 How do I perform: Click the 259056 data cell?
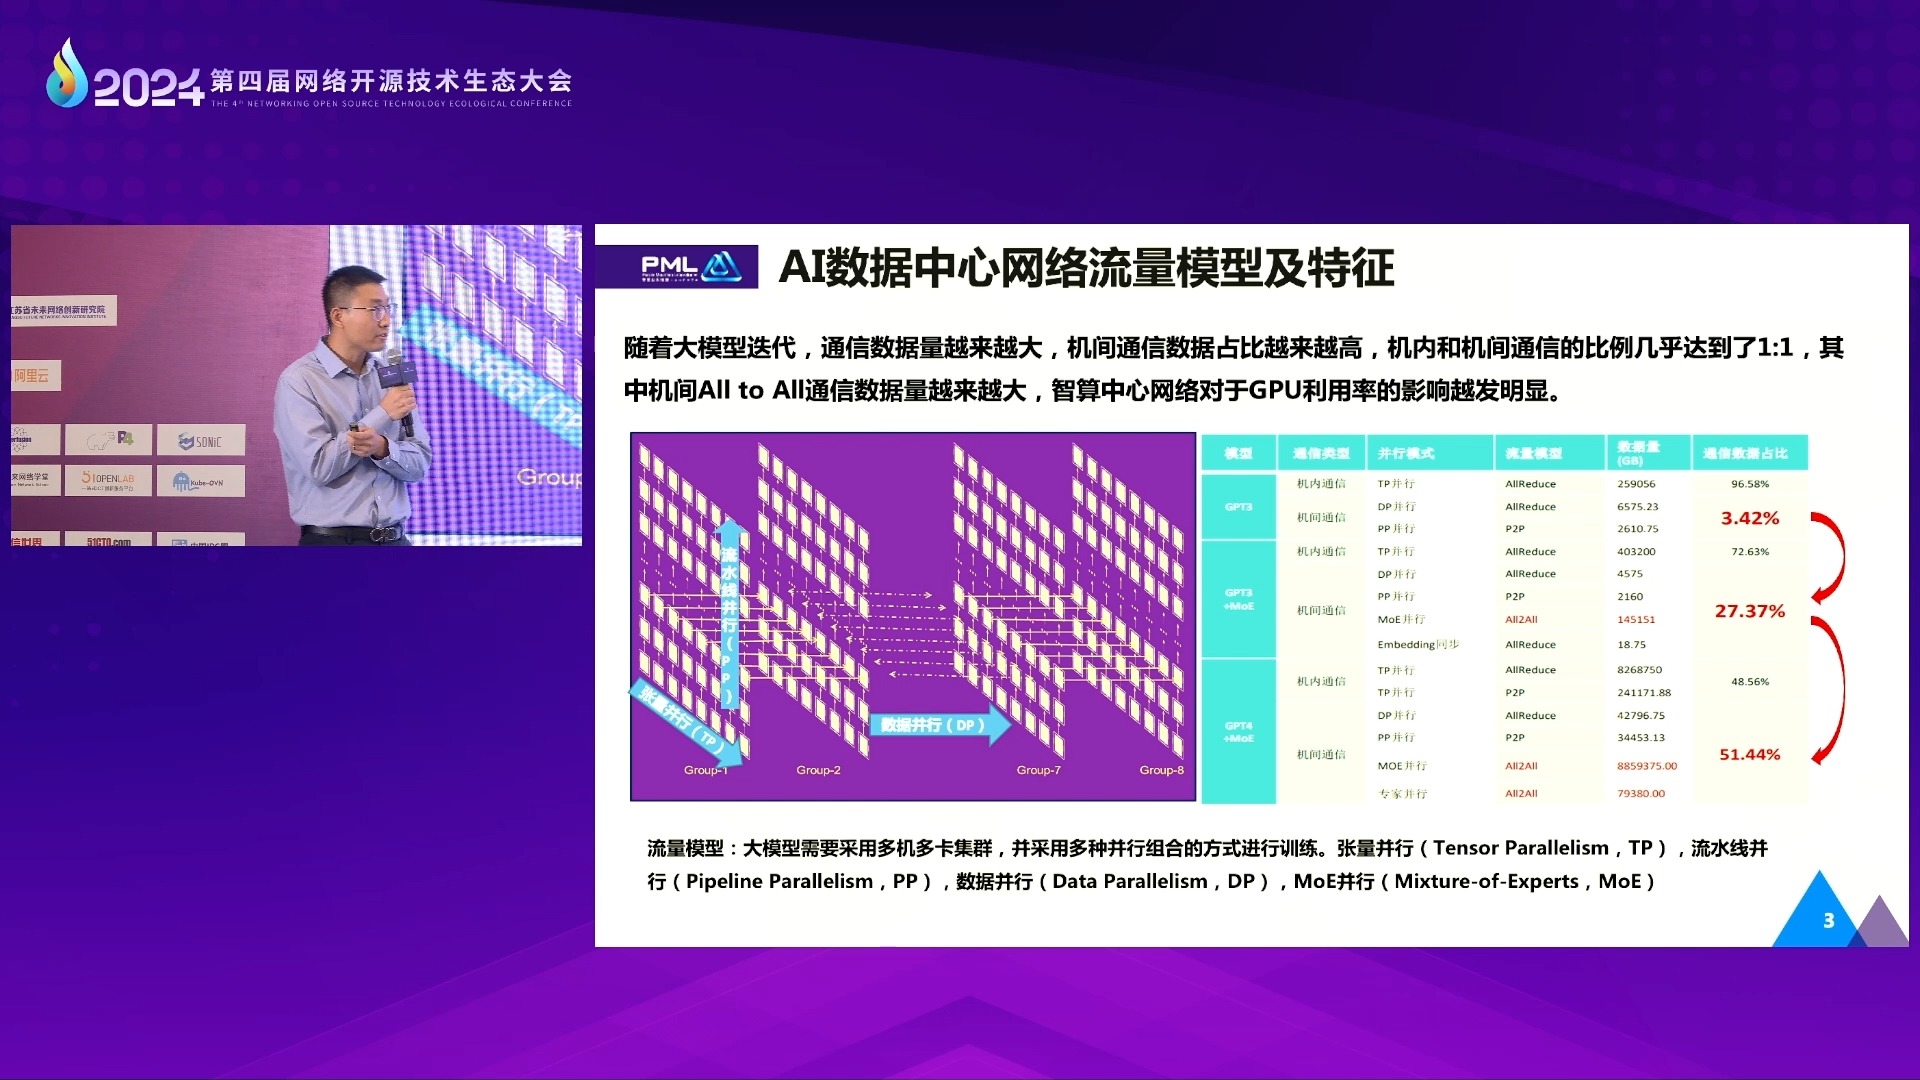[x=1636, y=484]
